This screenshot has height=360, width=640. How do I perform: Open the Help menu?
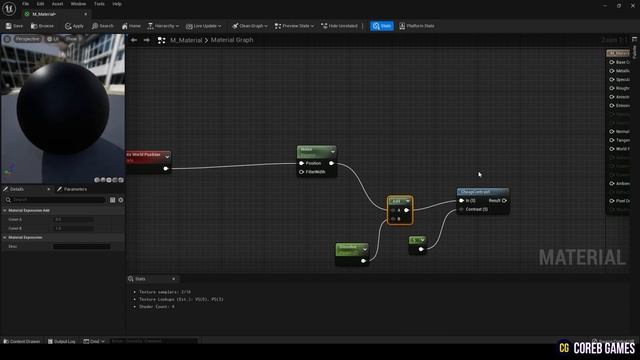pos(117,4)
